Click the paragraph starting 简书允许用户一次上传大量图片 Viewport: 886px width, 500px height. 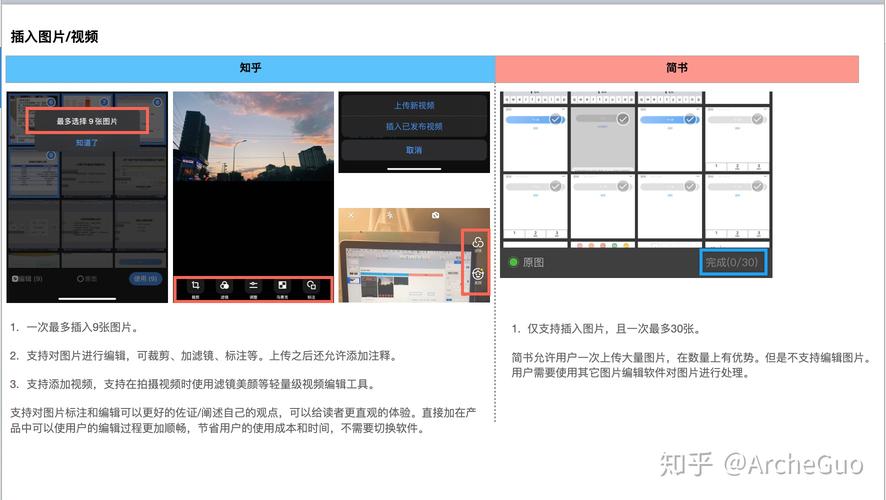[691, 365]
